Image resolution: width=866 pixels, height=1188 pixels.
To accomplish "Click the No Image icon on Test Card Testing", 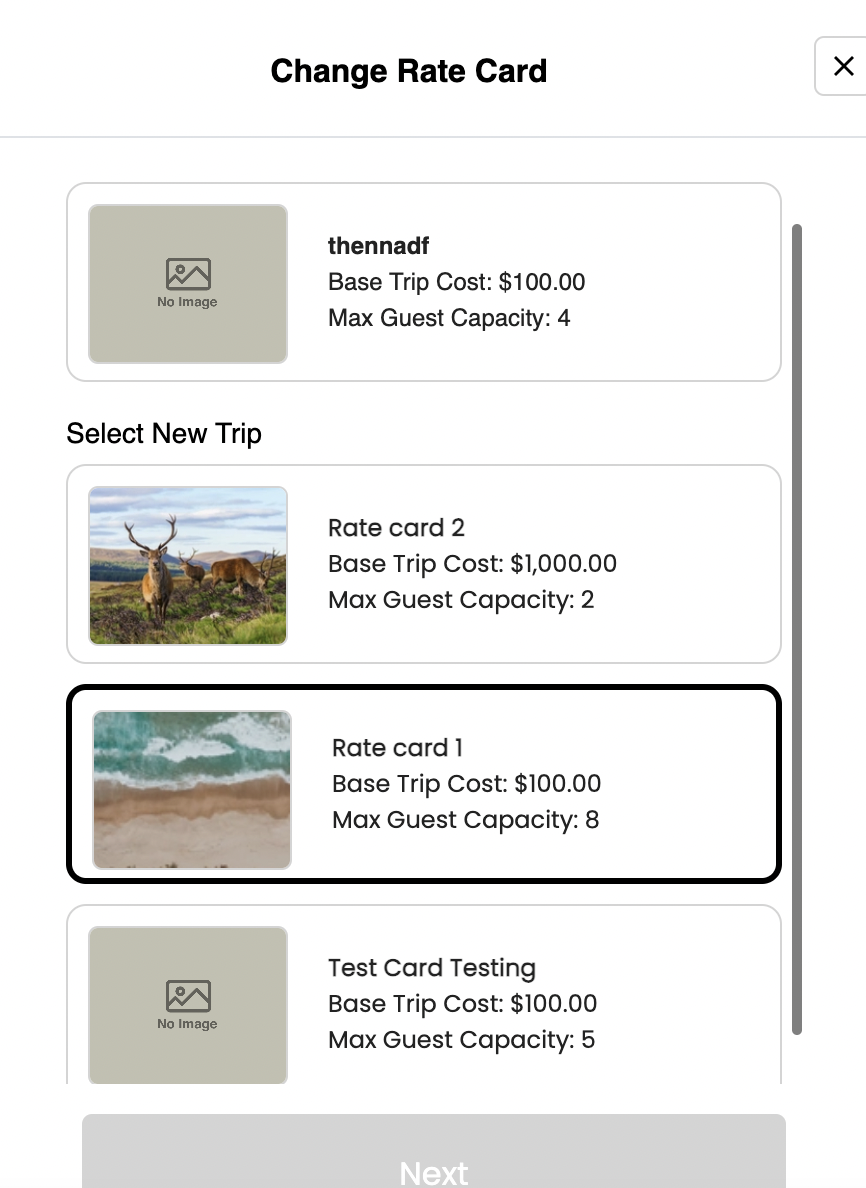I will click(188, 1004).
